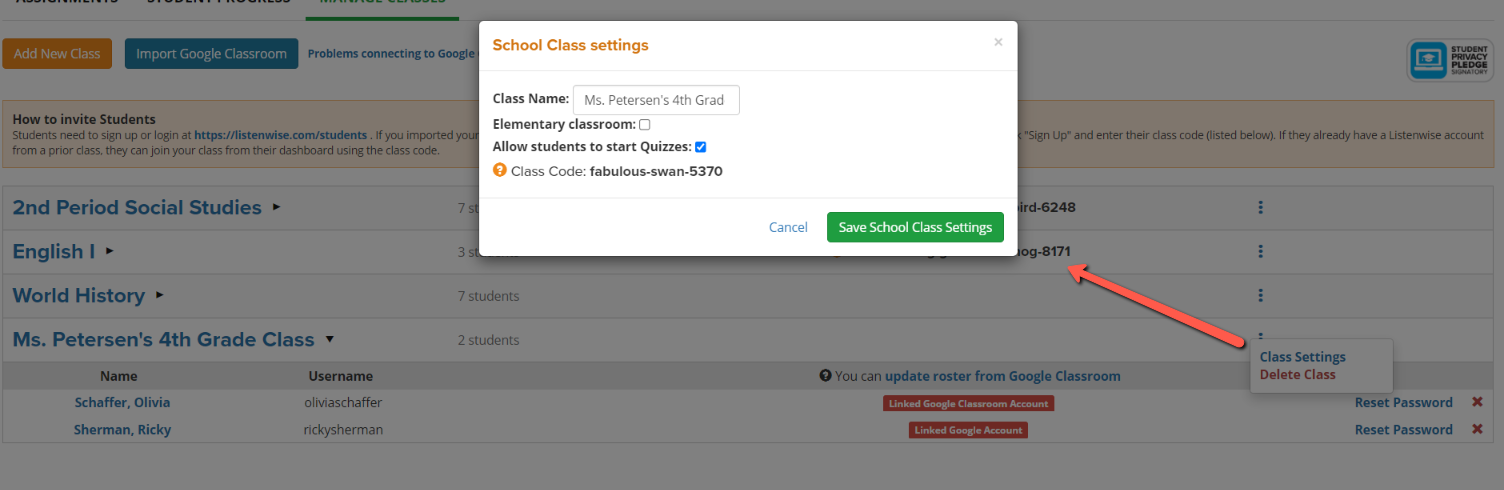Cancel the class settings dialog
This screenshot has width=1504, height=490.
click(x=788, y=227)
